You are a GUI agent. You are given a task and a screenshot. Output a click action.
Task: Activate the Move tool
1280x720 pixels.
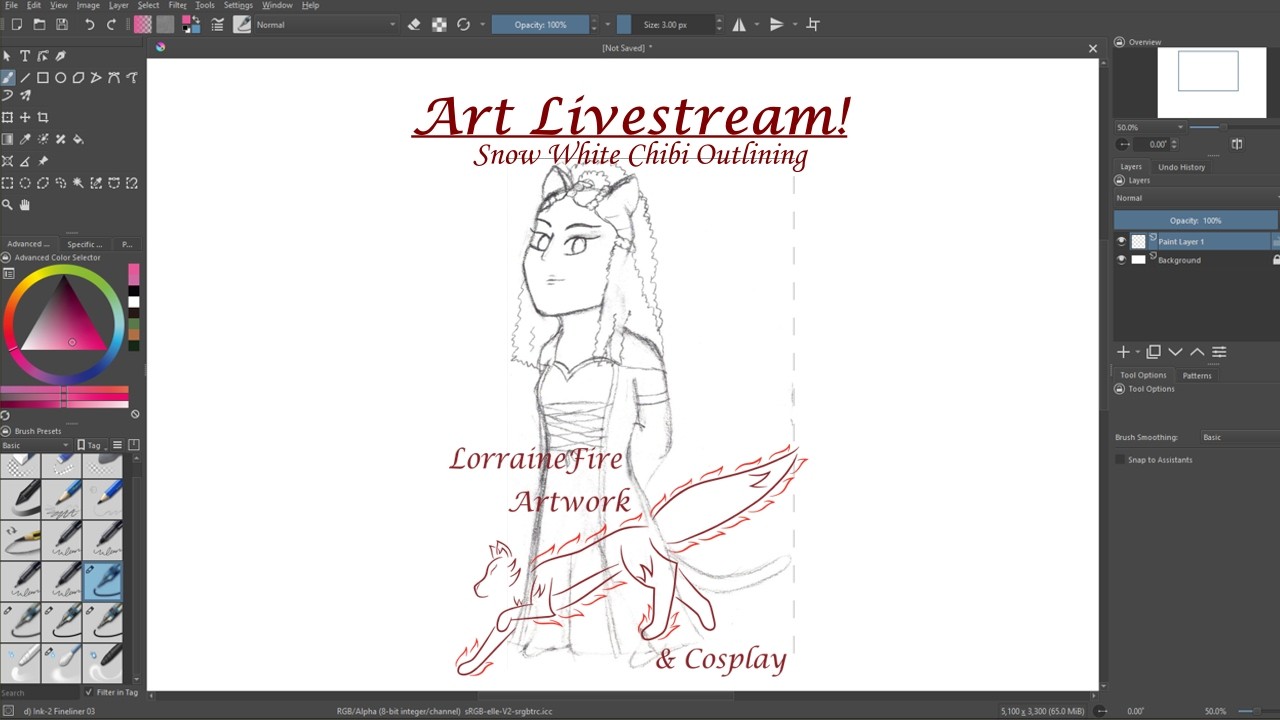coord(25,117)
